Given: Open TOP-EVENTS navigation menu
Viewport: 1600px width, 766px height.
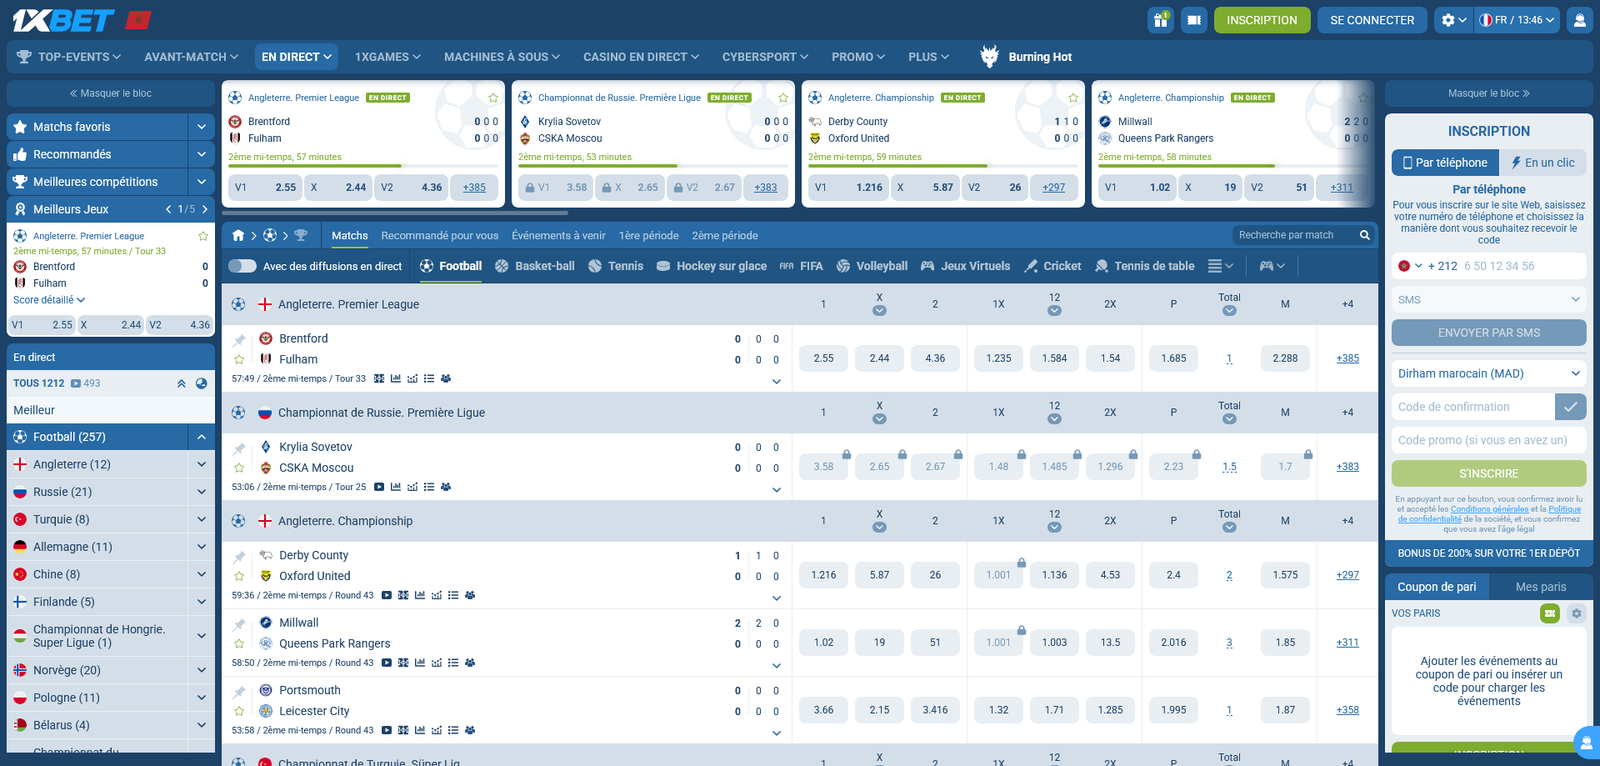Looking at the screenshot, I should point(69,57).
